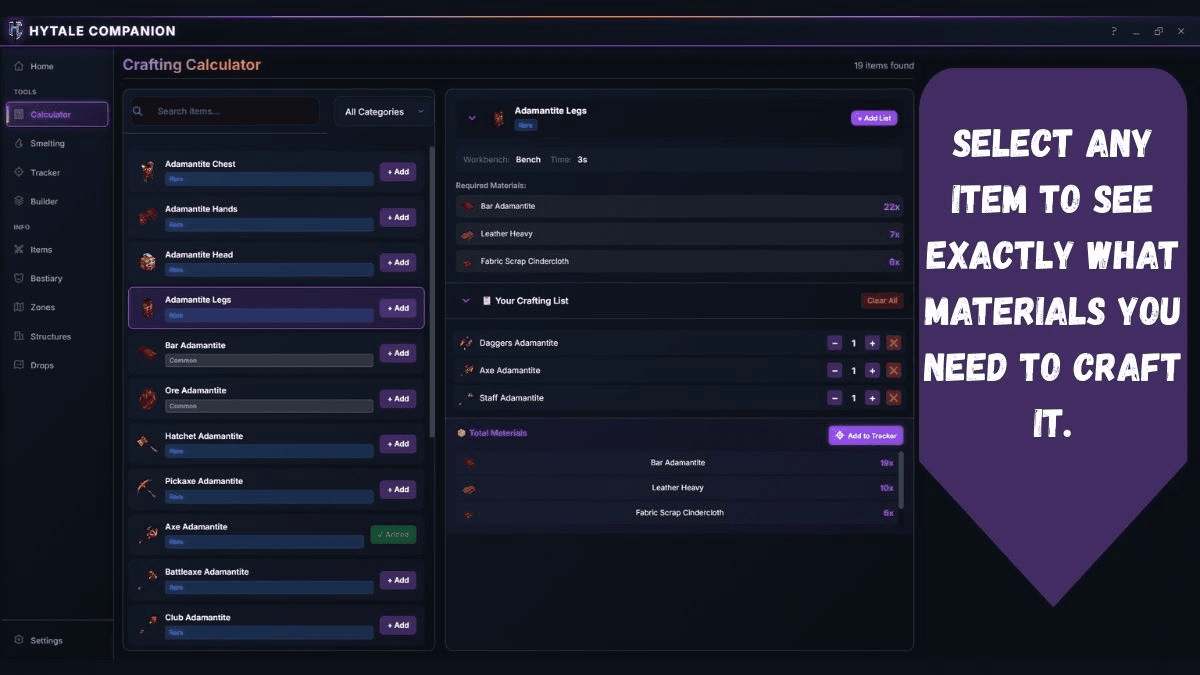1200x675 pixels.
Task: Focus the Search items field
Action: pyautogui.click(x=224, y=112)
